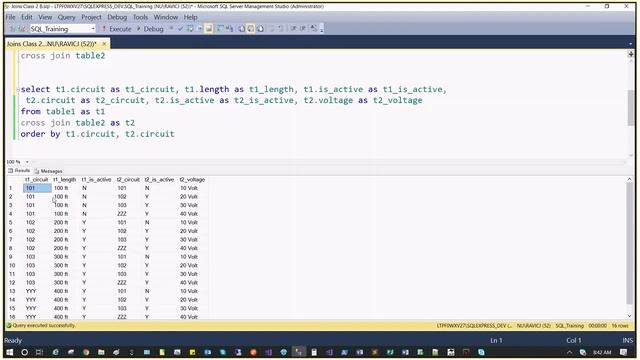
Task: Click Specify Values for Template Parameters icon
Action: click(x=313, y=29)
